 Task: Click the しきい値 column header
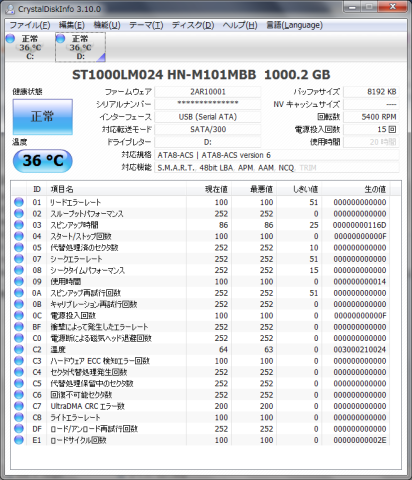(x=299, y=189)
